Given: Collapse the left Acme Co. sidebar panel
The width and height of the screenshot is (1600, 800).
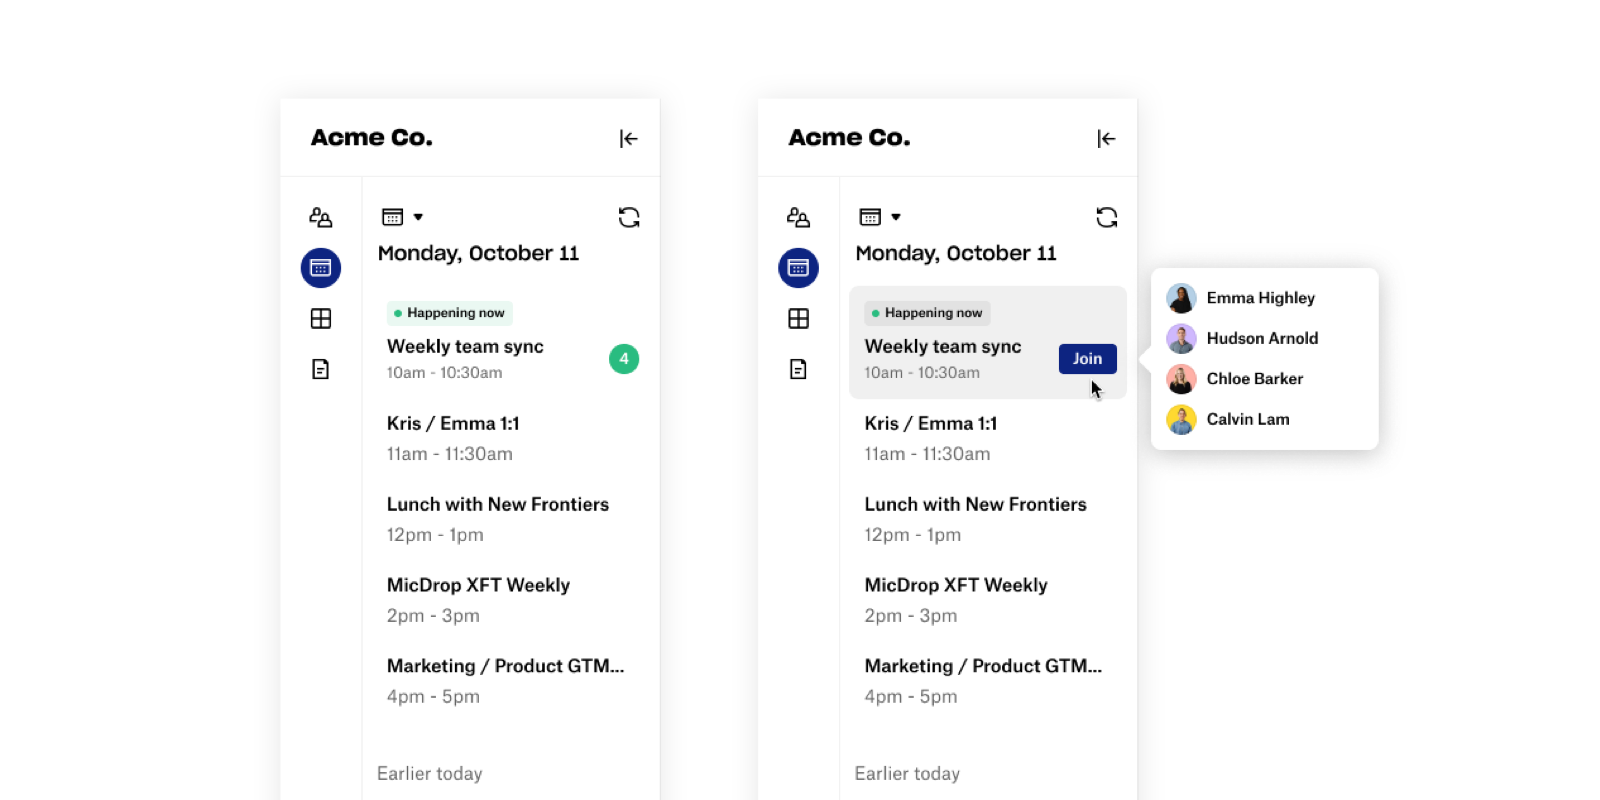Looking at the screenshot, I should tap(628, 139).
